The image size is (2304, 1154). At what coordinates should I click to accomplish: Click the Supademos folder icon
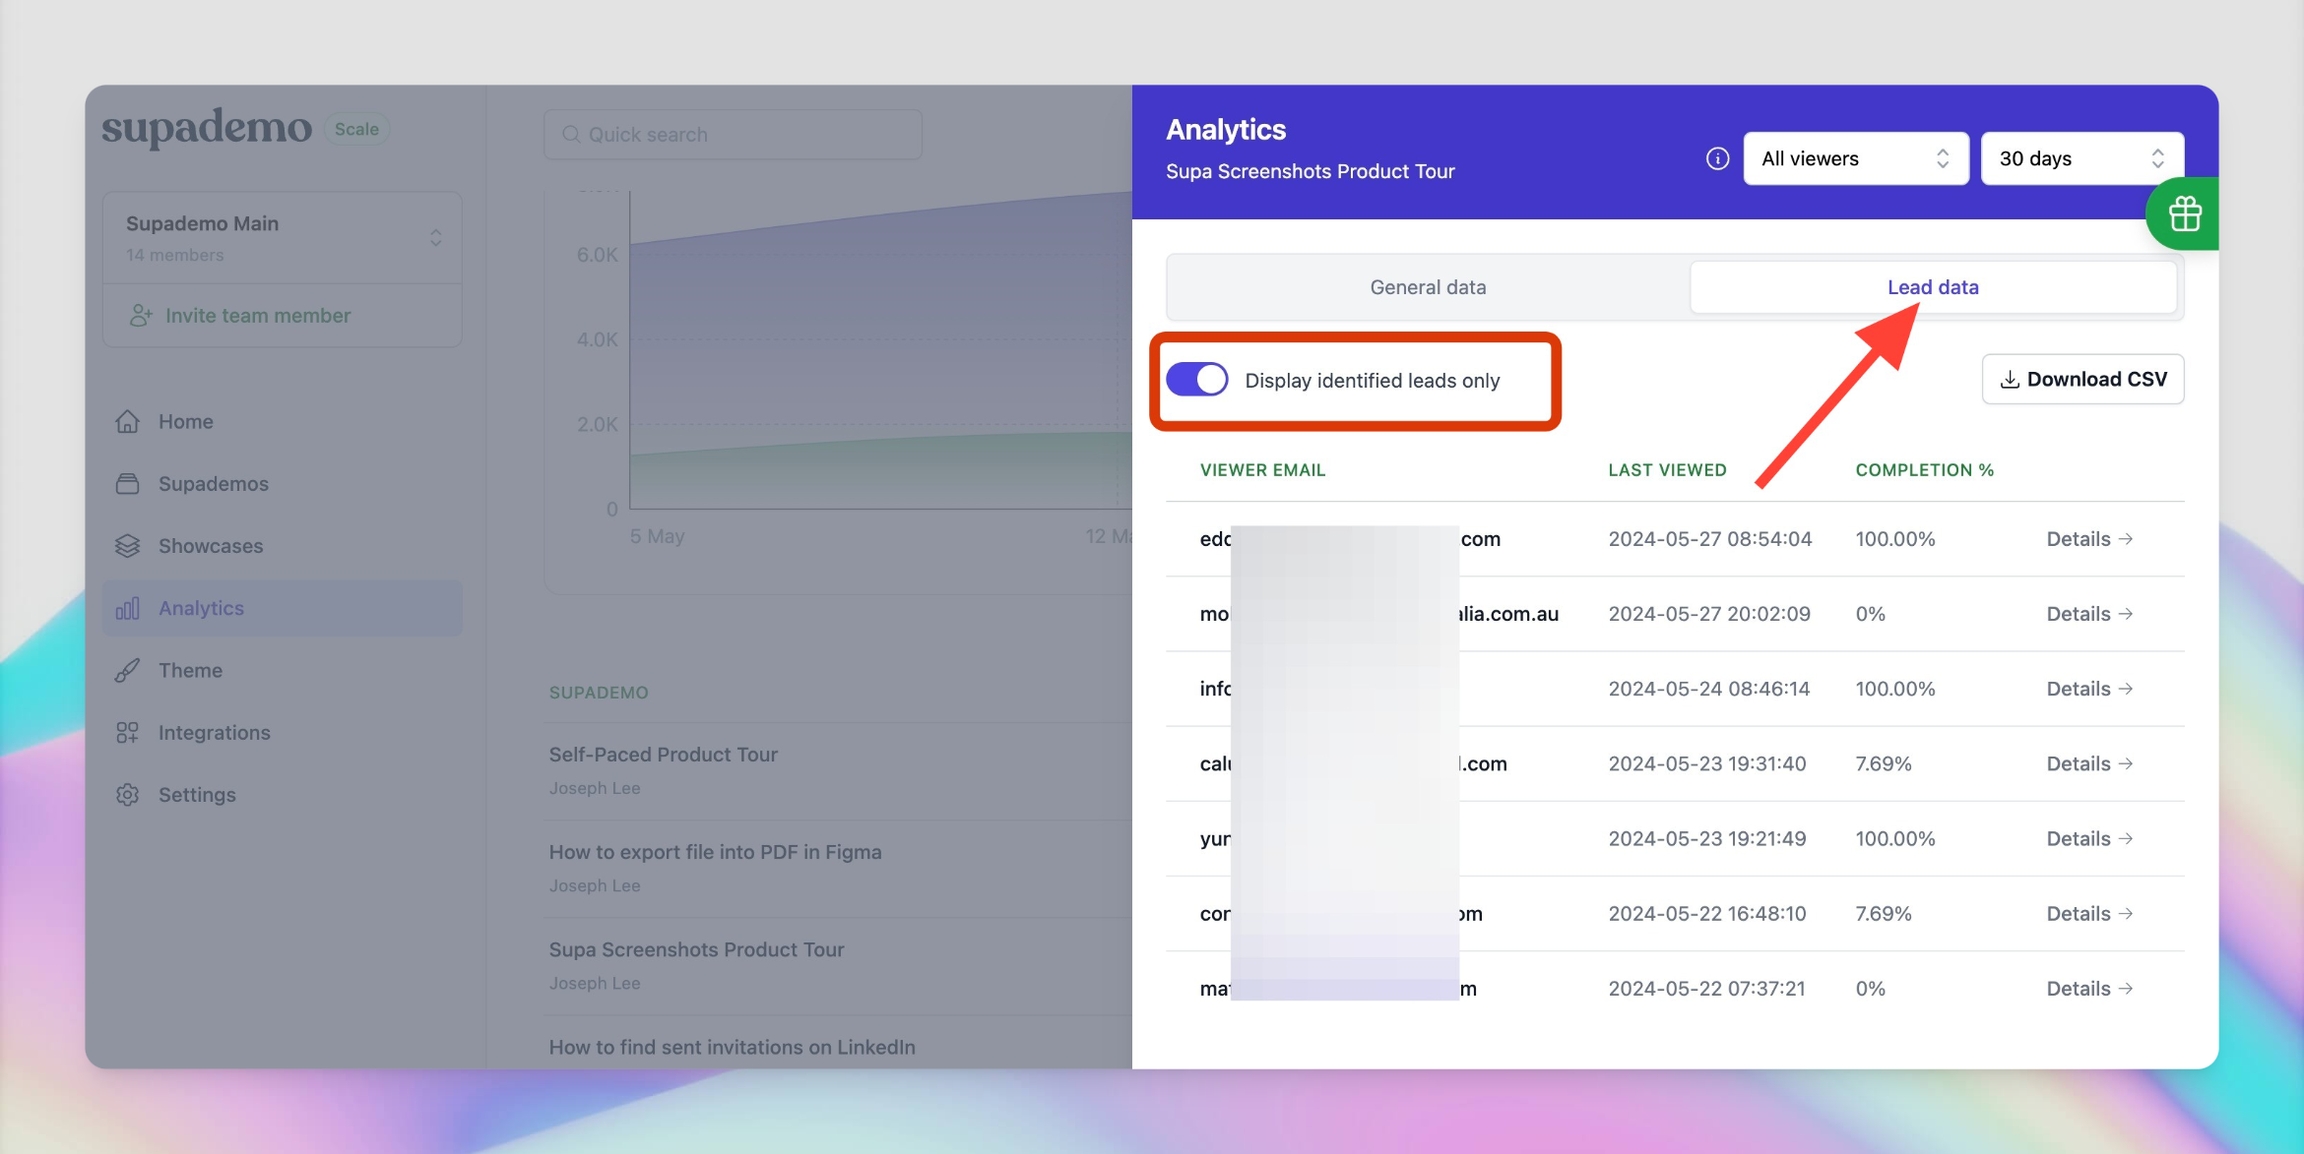point(127,484)
